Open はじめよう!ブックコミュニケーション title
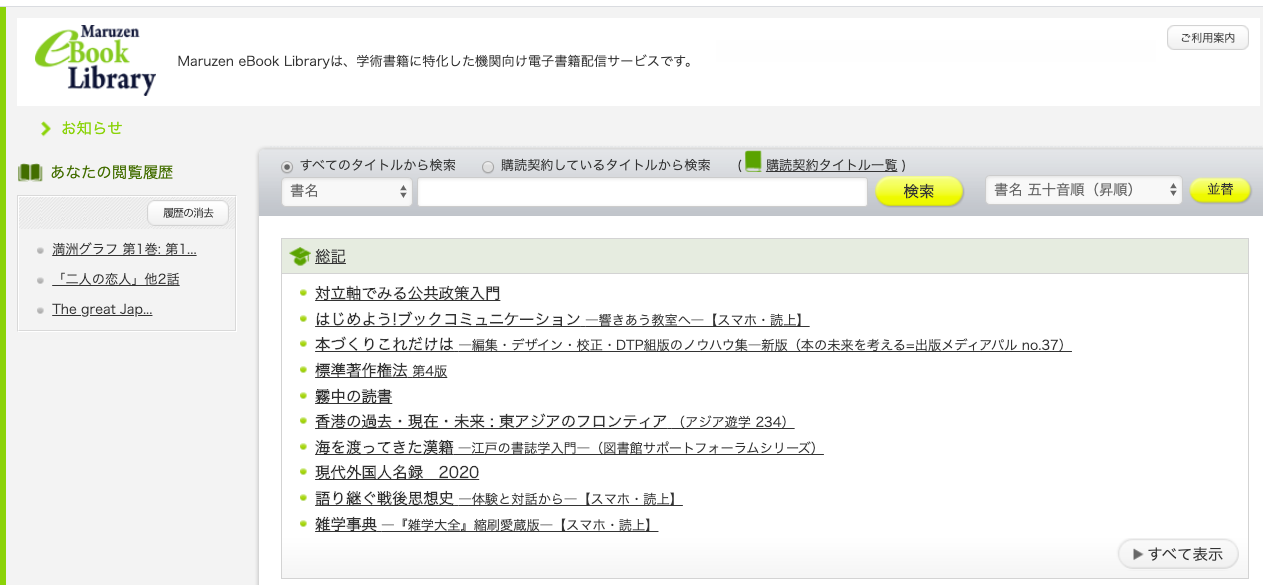The image size is (1263, 585). point(562,319)
